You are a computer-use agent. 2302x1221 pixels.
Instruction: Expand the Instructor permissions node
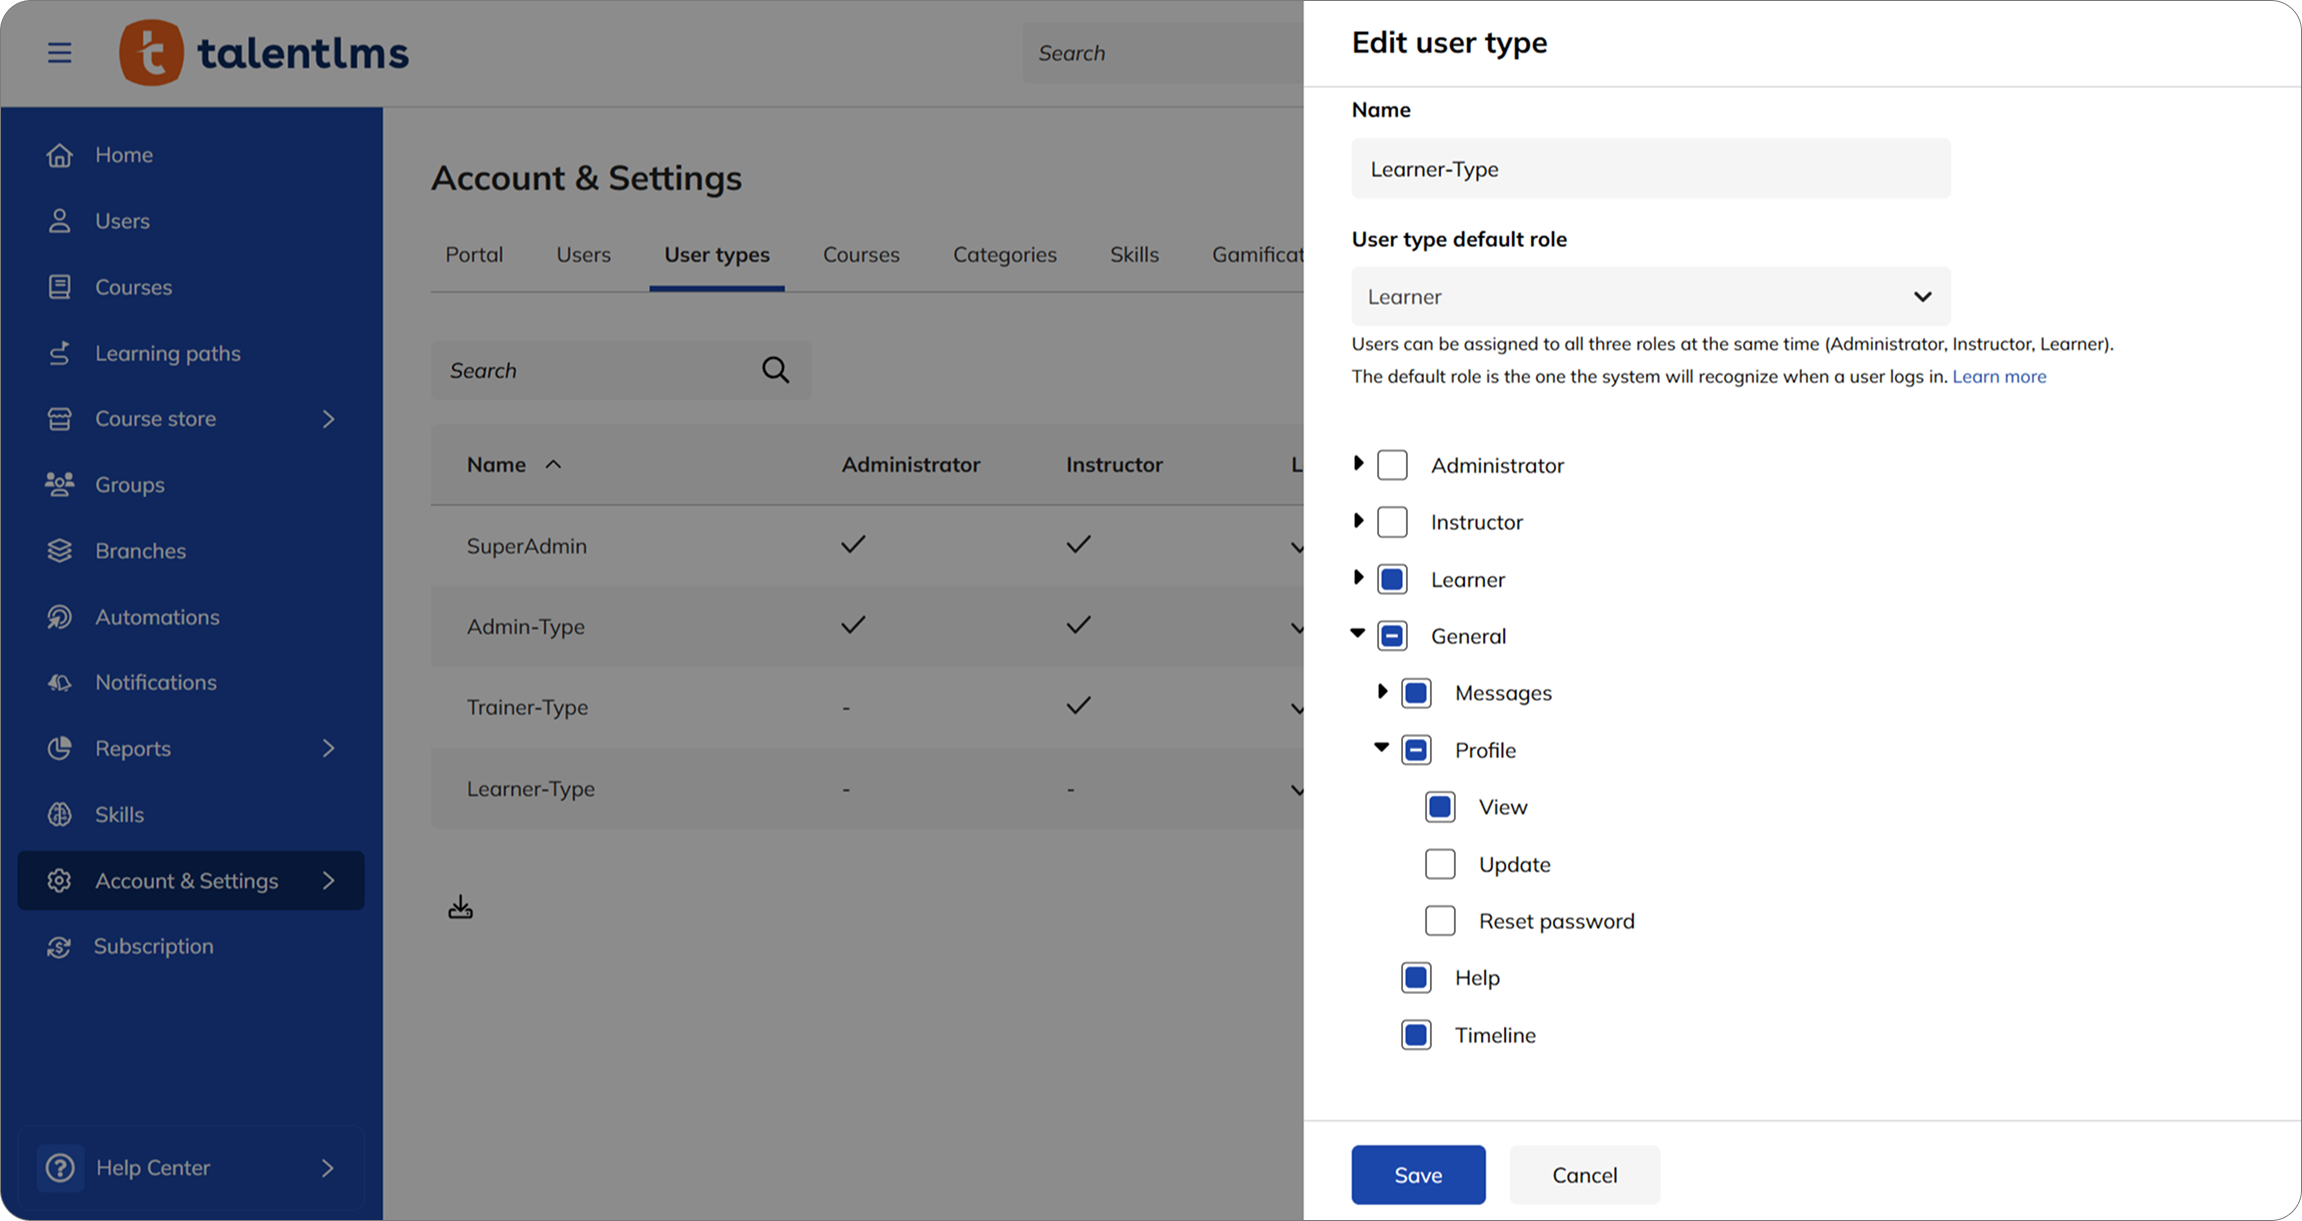coord(1358,521)
